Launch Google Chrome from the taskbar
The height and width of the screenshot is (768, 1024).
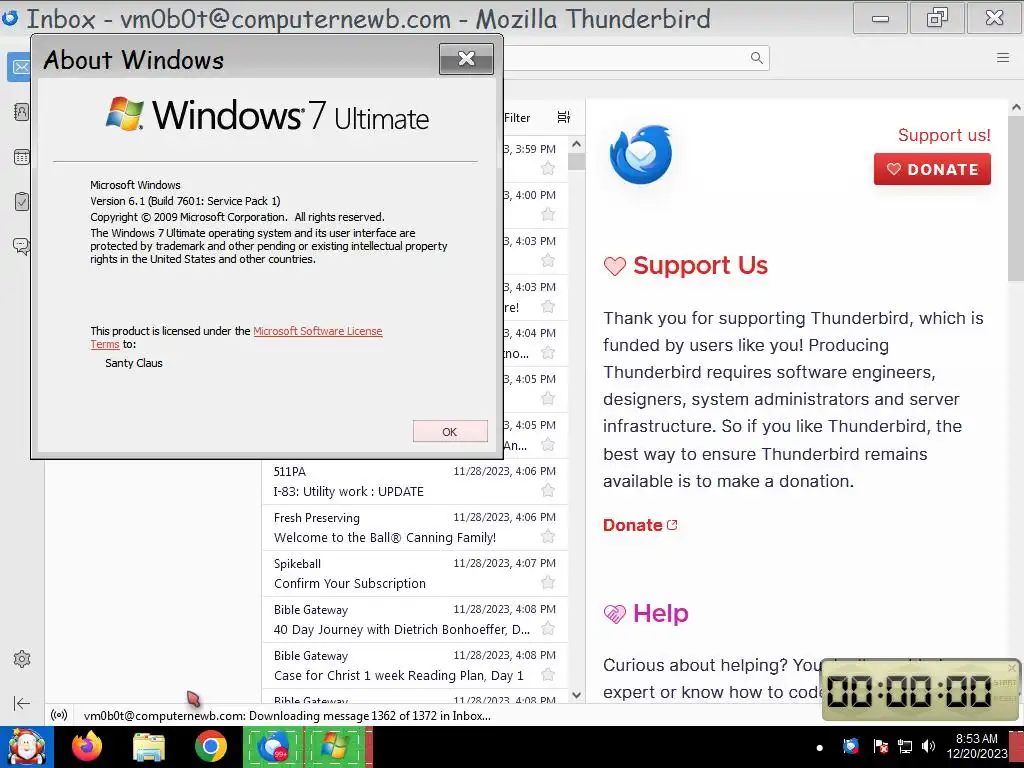point(210,747)
